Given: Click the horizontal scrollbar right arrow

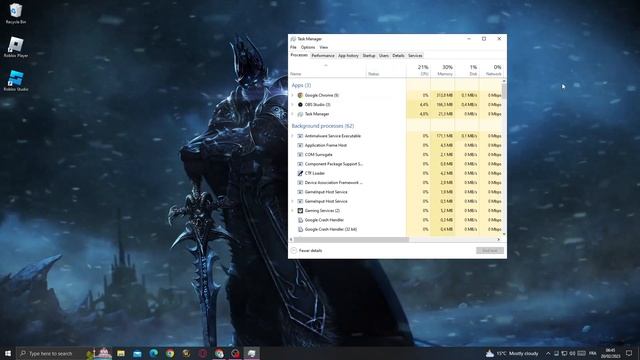Looking at the screenshot, I should 499,240.
